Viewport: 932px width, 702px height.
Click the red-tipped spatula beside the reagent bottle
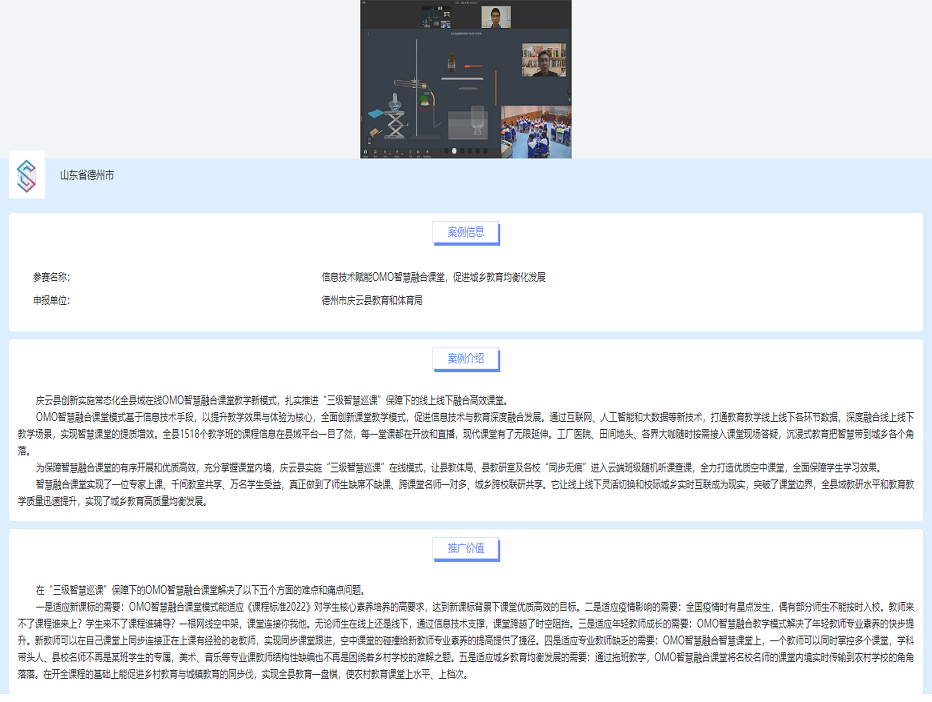(x=472, y=67)
